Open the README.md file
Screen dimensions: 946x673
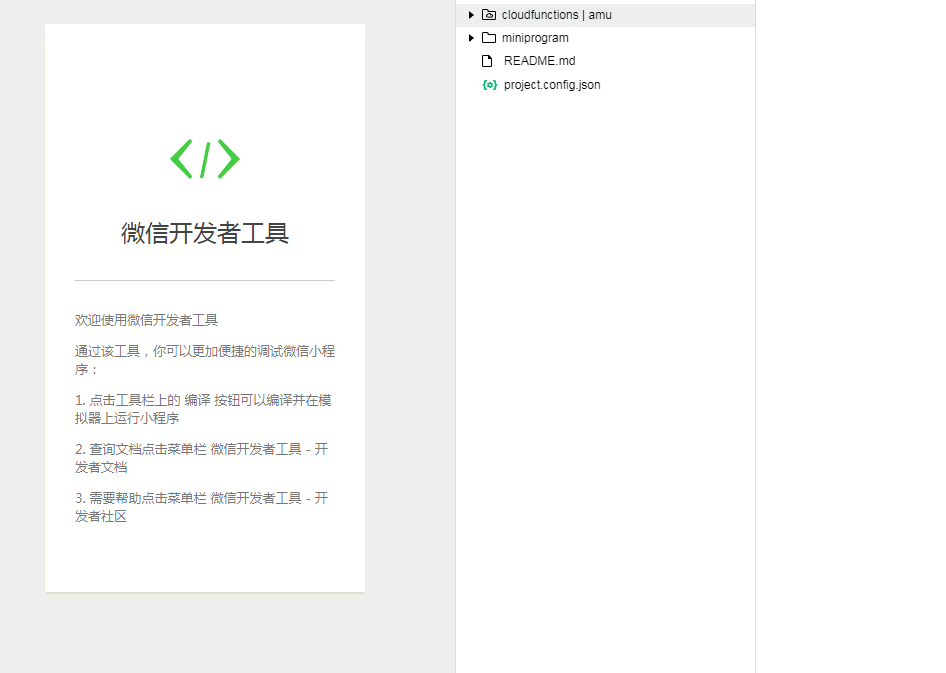tap(539, 61)
